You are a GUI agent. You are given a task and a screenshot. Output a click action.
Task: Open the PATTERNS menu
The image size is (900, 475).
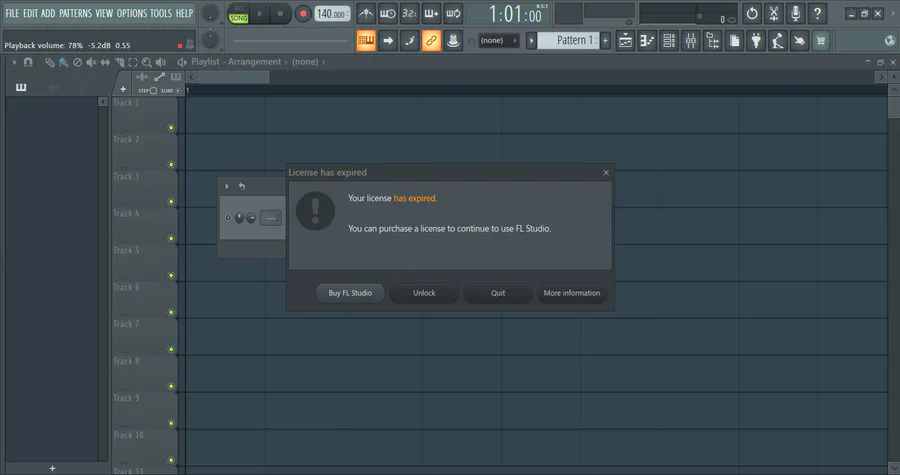pos(75,13)
